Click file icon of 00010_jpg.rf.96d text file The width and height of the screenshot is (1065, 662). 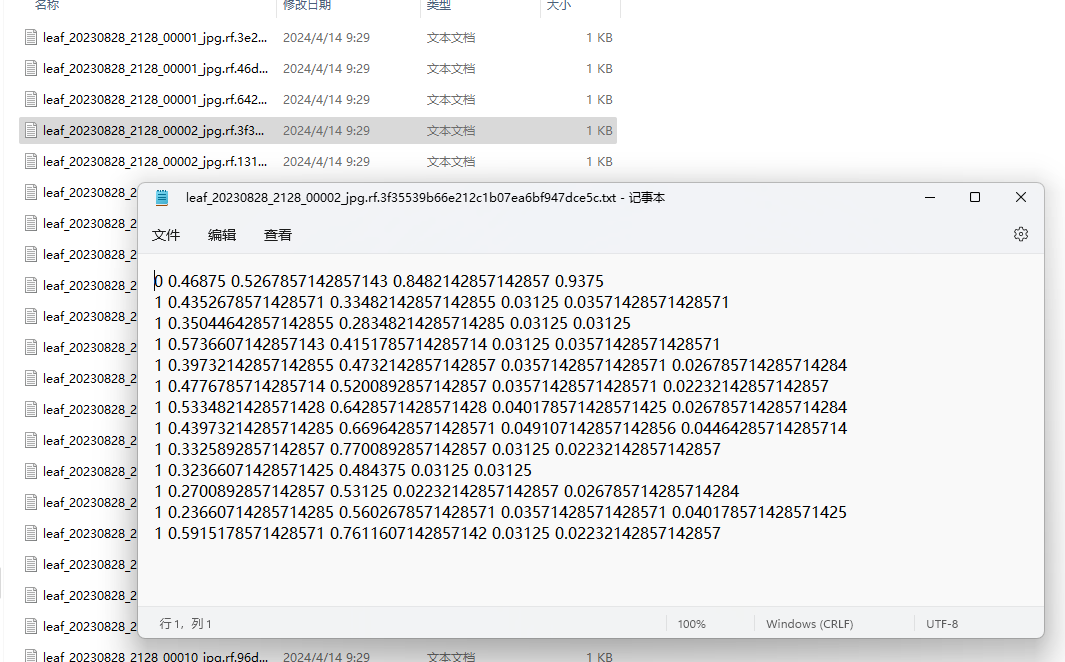tap(31, 657)
